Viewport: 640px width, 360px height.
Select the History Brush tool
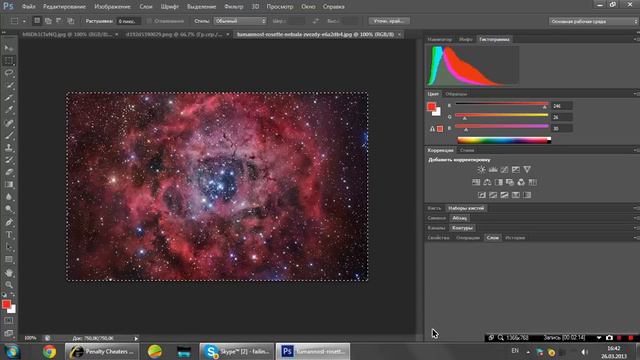[9, 160]
